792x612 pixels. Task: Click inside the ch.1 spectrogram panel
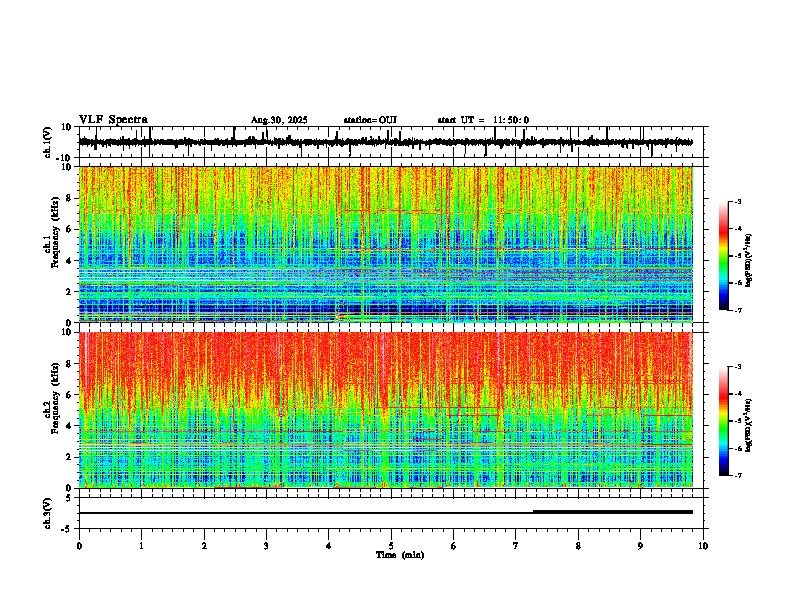pos(385,244)
